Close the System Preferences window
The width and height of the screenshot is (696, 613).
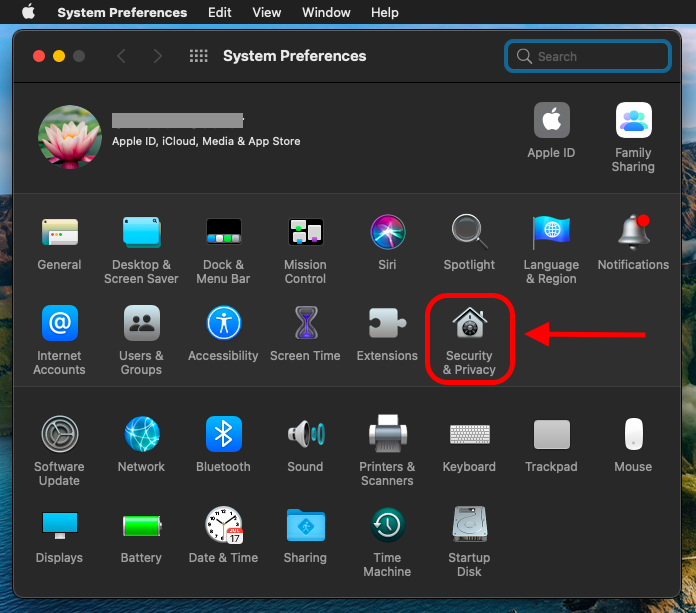tap(39, 56)
